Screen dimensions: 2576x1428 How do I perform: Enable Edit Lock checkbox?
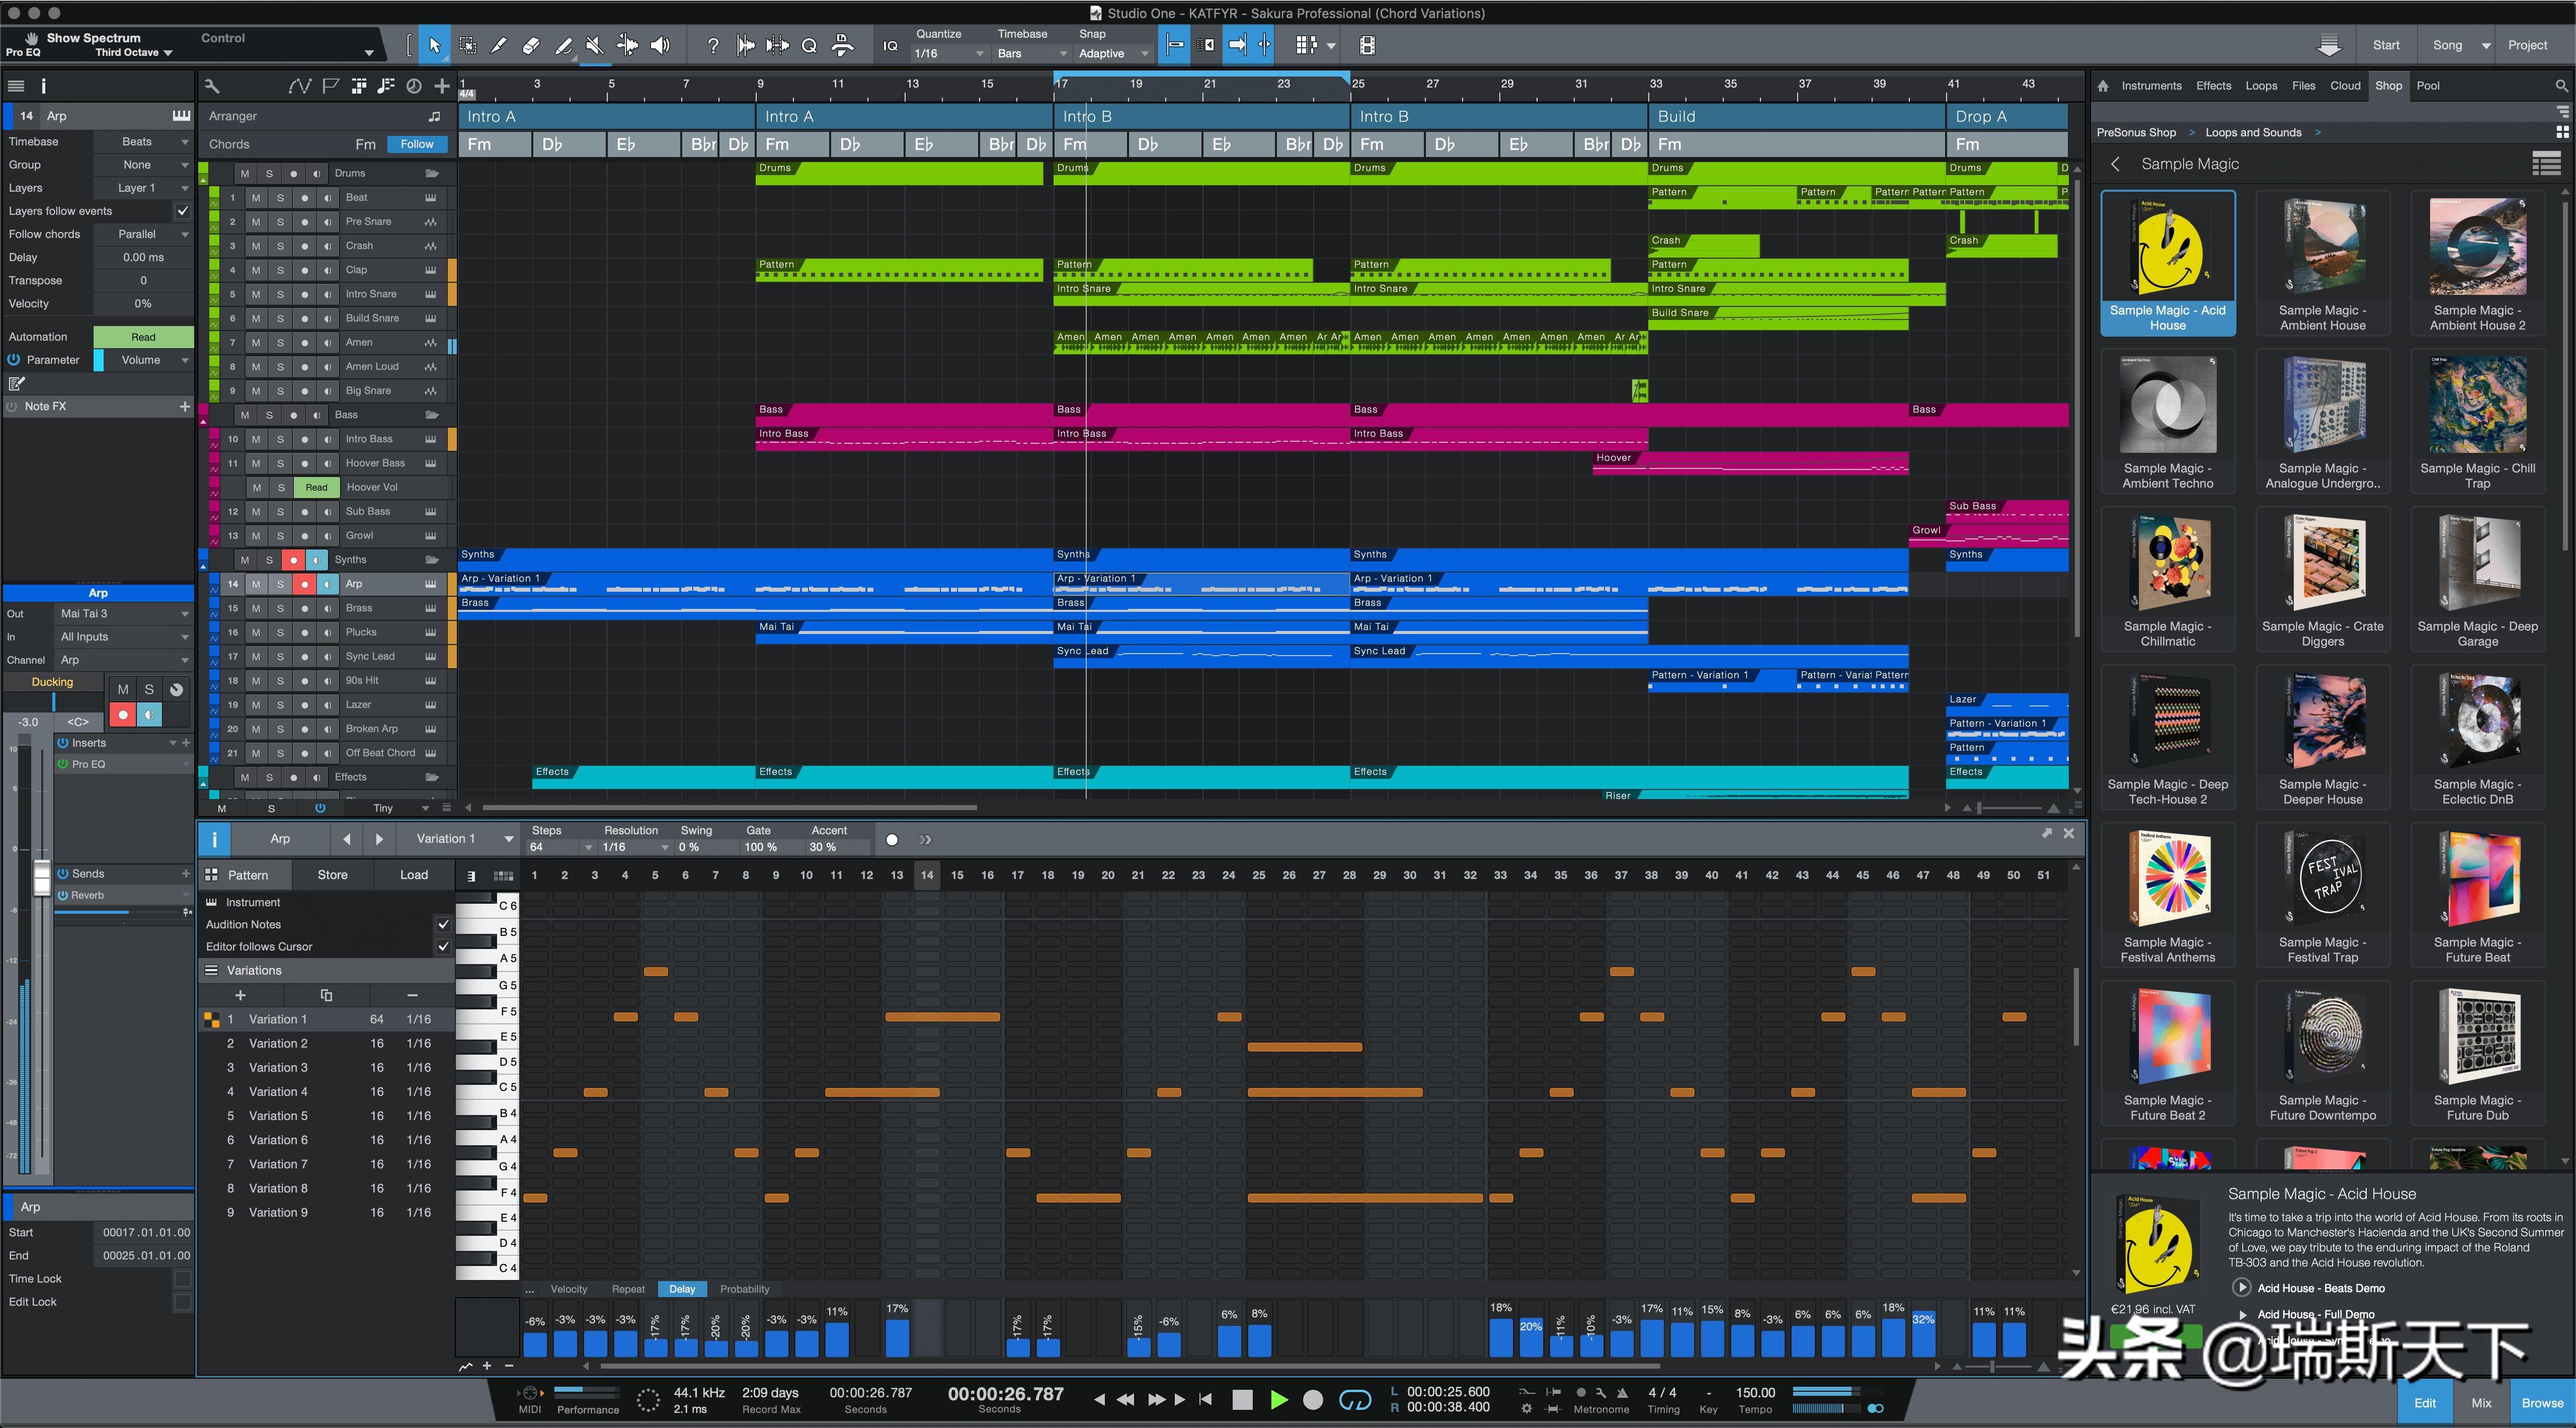182,1302
